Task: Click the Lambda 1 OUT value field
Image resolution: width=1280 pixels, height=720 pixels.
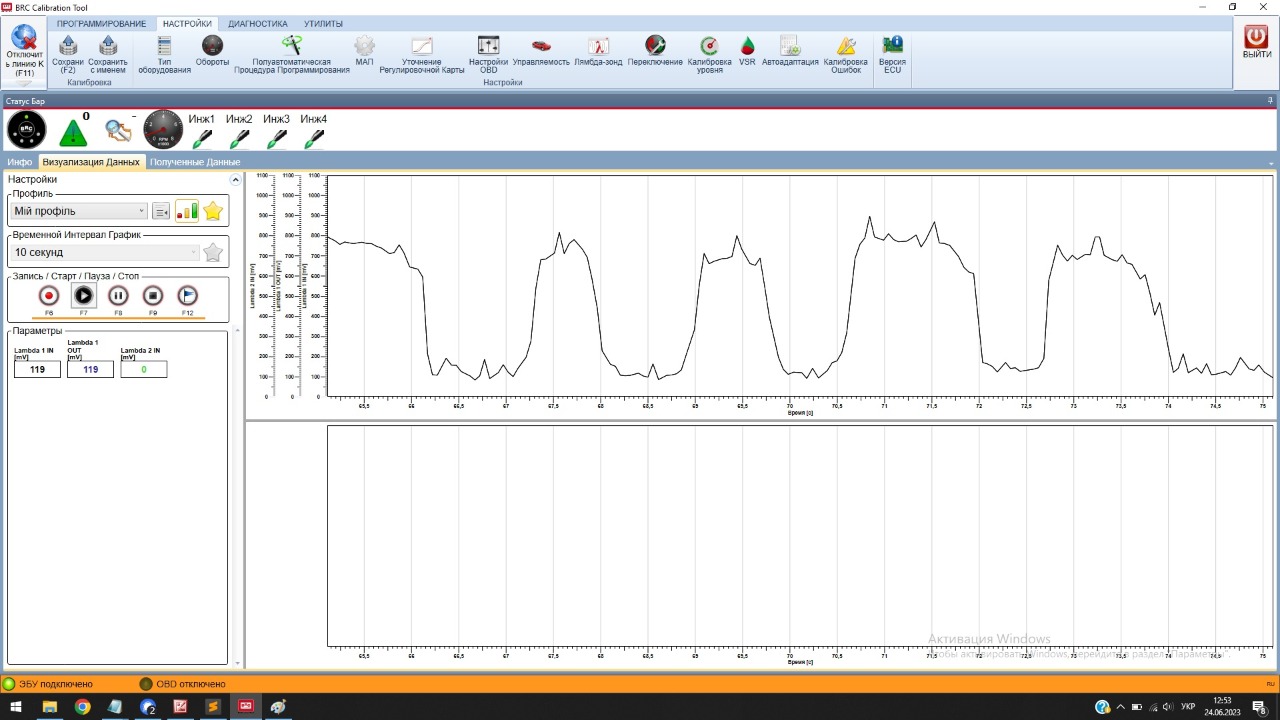Action: point(90,369)
